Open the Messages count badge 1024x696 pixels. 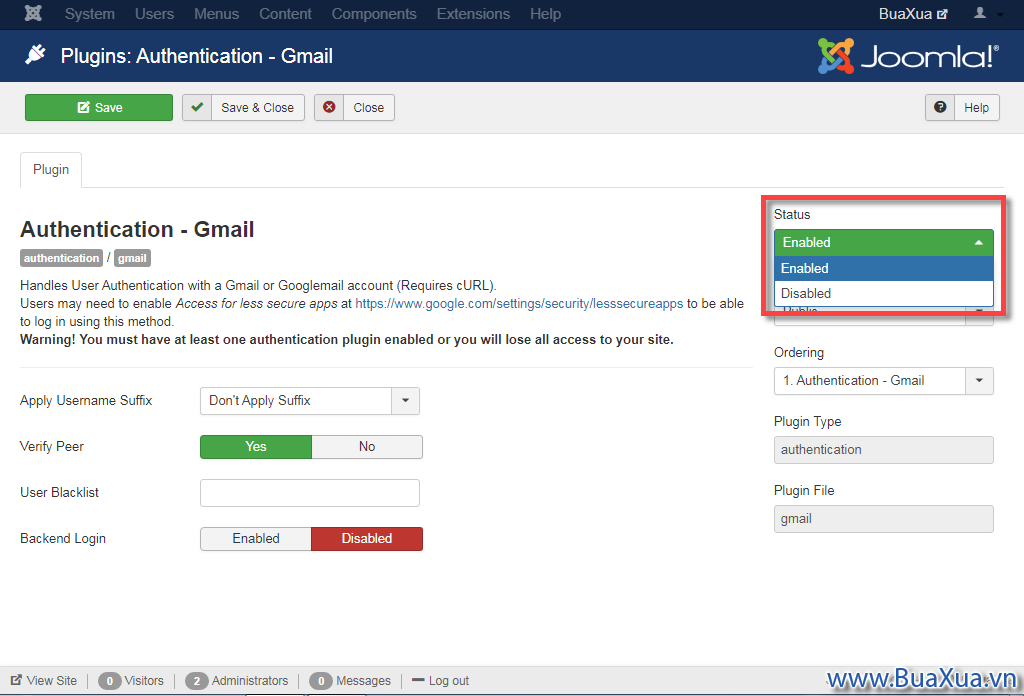[x=321, y=681]
